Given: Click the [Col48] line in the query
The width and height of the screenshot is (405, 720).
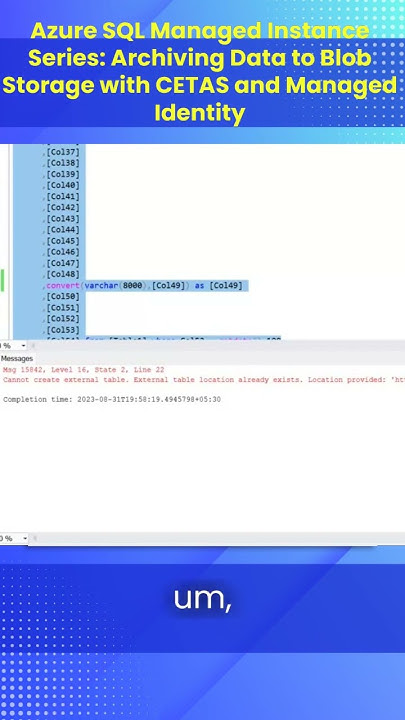Looking at the screenshot, I should point(63,275).
